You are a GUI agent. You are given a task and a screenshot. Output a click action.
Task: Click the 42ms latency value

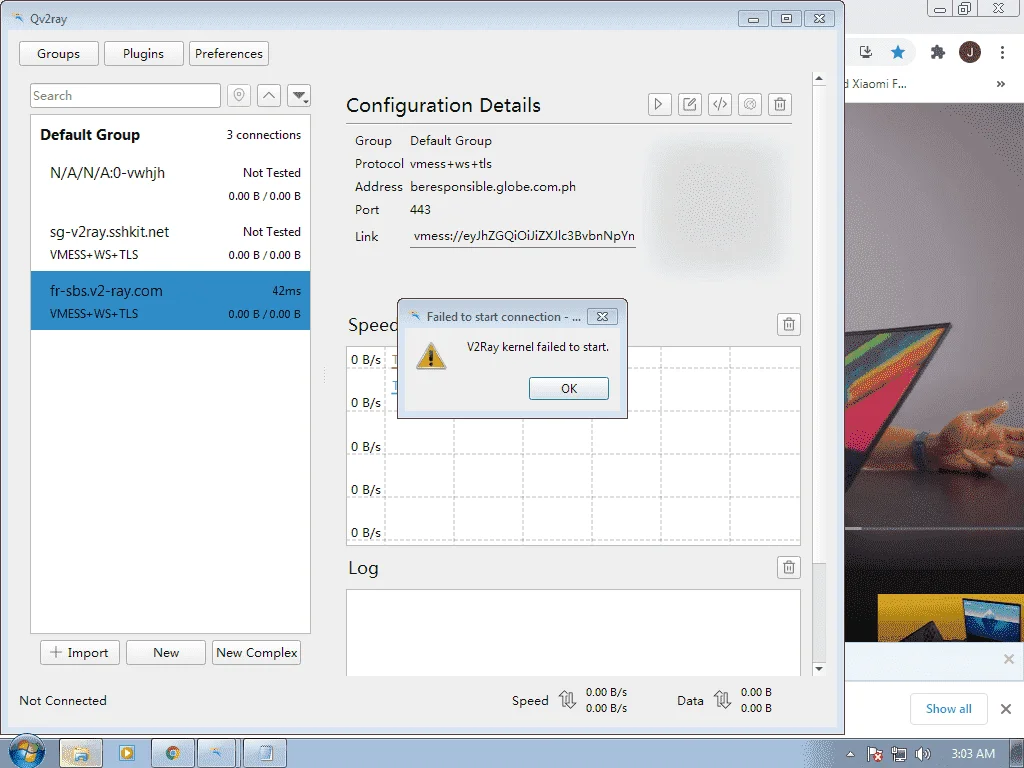pos(287,291)
